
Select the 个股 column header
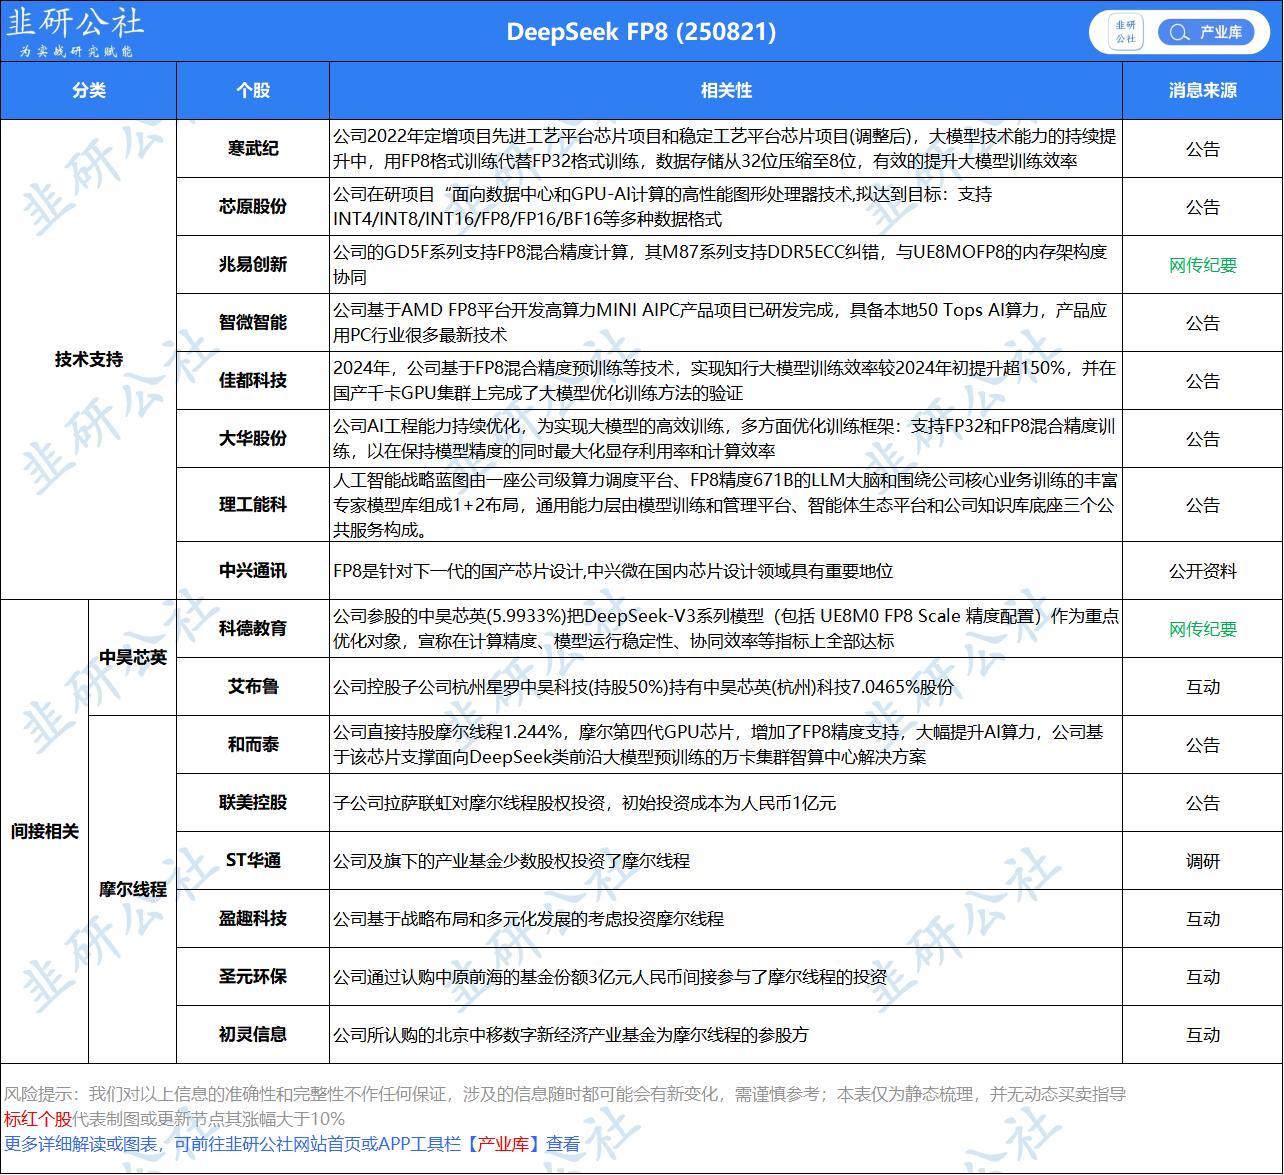tap(253, 91)
